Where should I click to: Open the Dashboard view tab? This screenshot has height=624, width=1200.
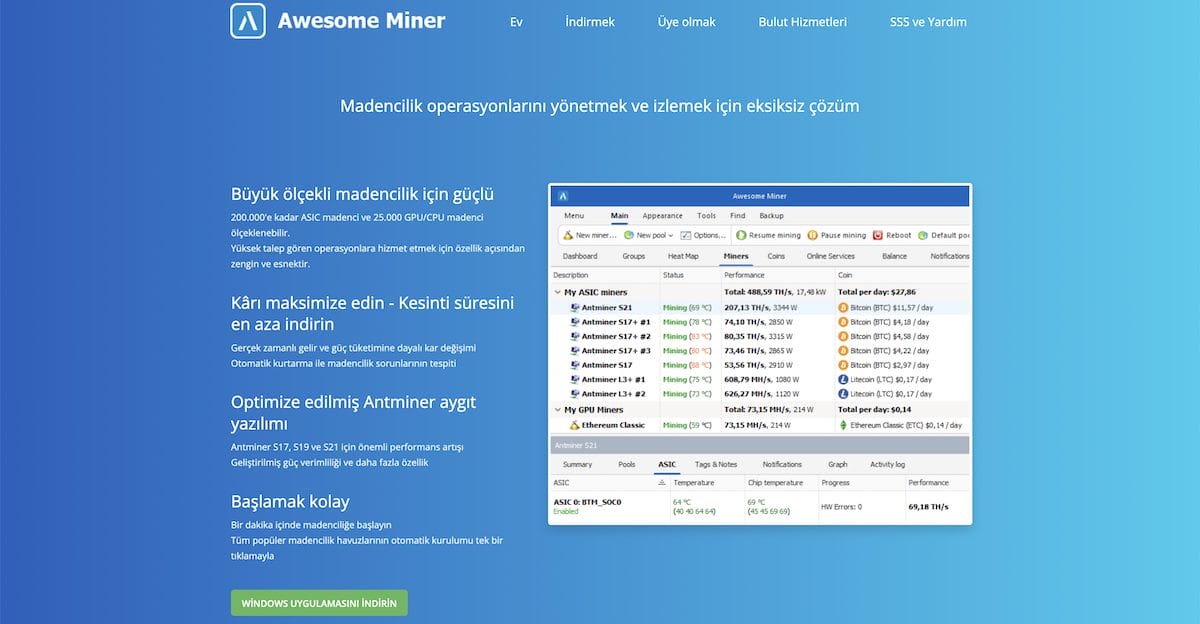(x=580, y=256)
